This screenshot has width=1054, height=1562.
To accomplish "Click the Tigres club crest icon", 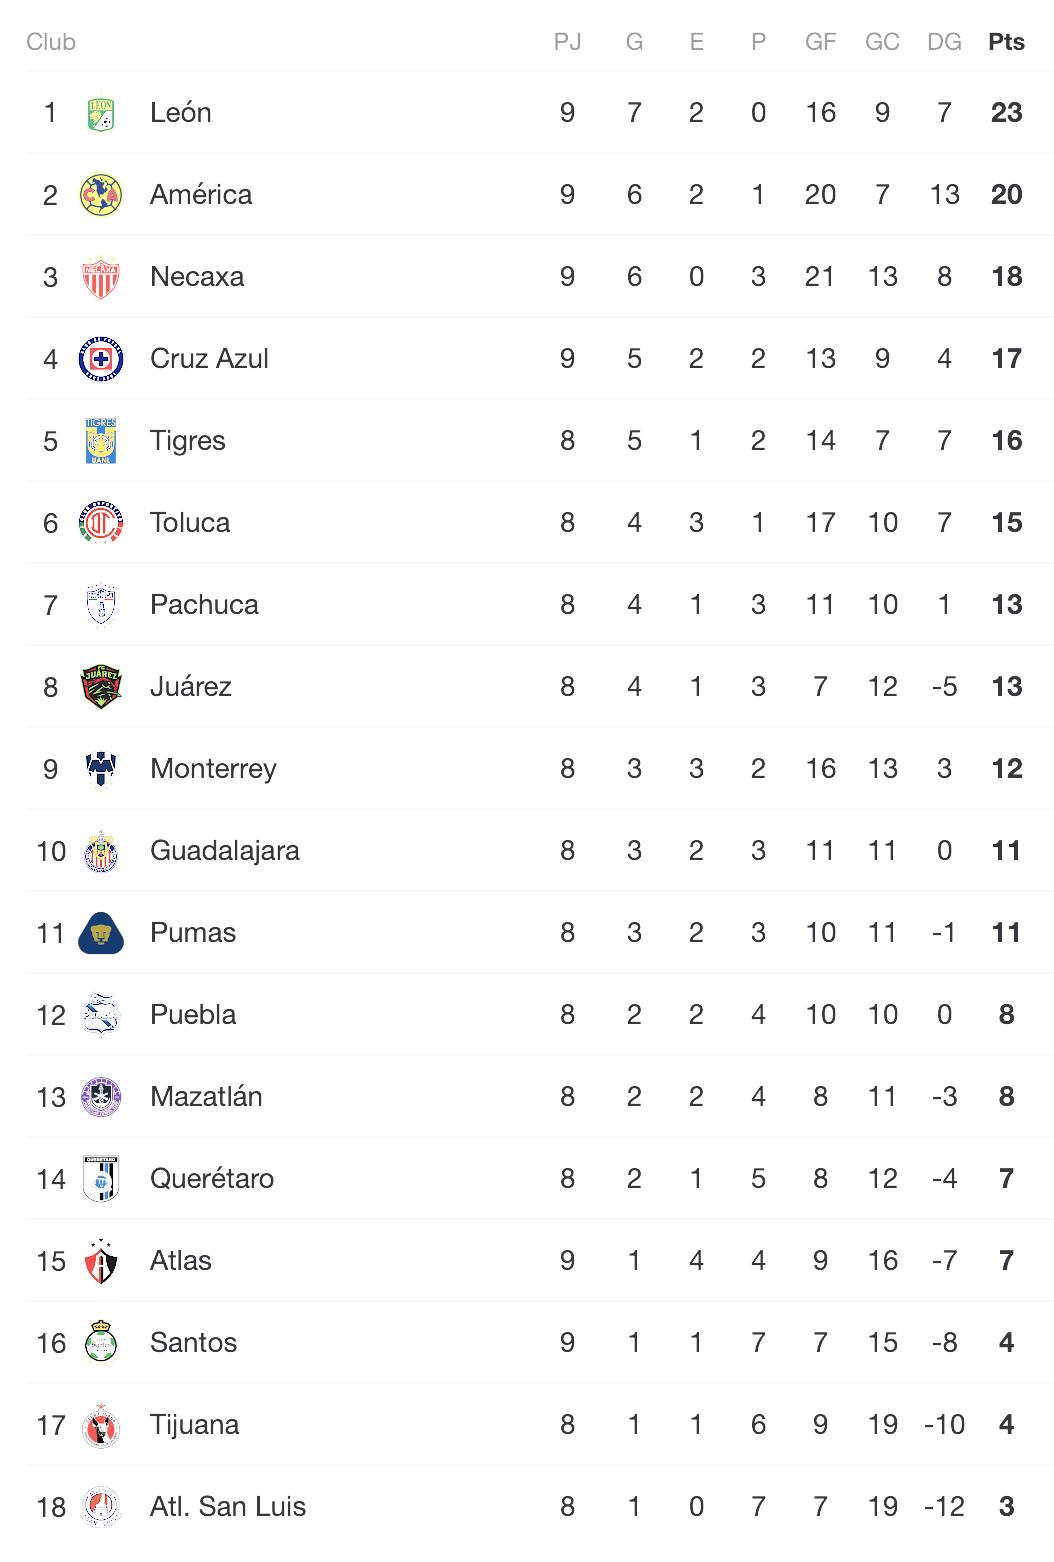I will pyautogui.click(x=101, y=441).
